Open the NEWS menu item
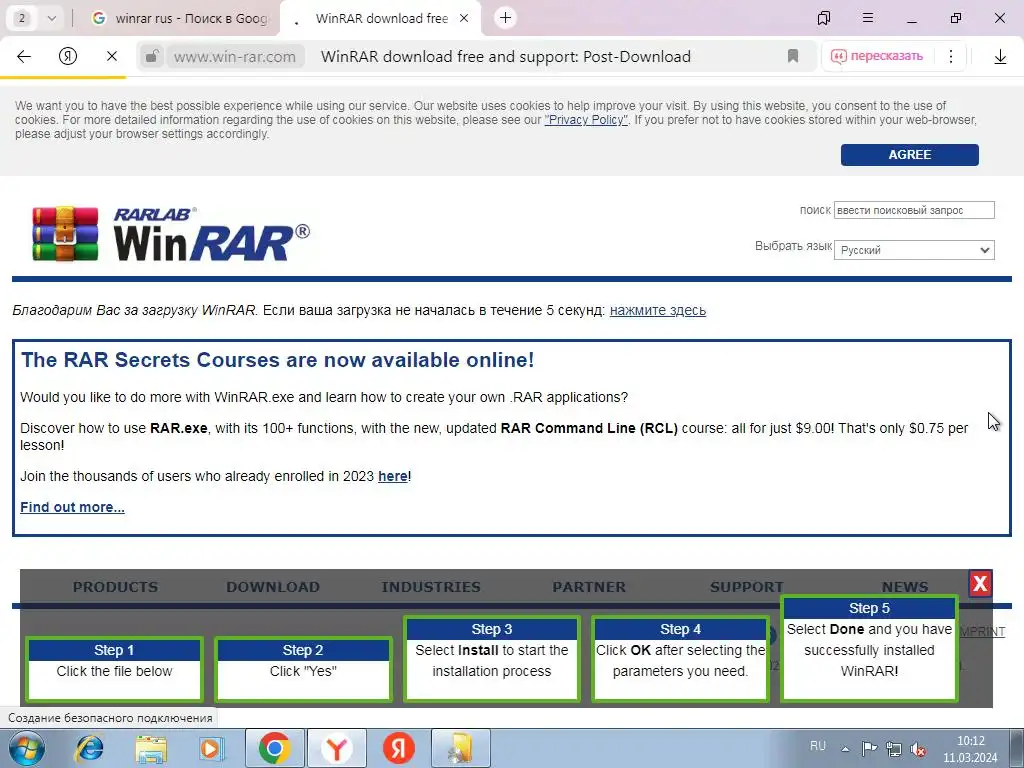 pyautogui.click(x=904, y=586)
